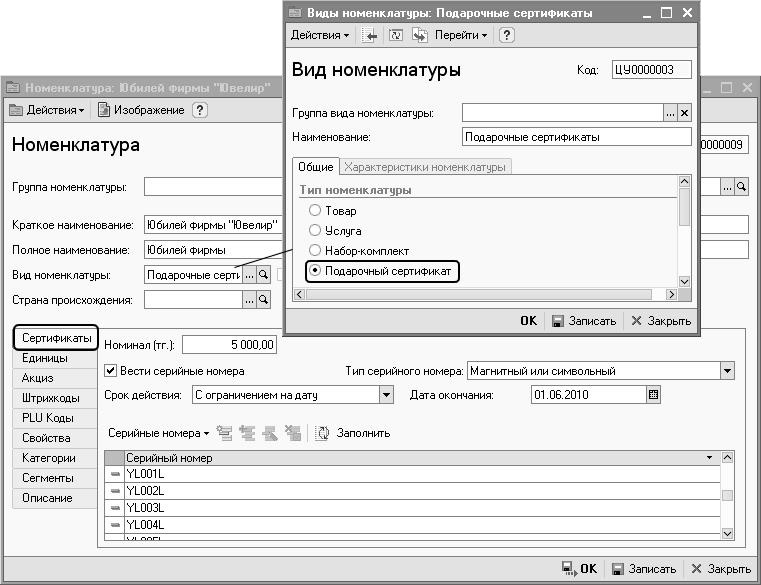
Task: Expand the Тип серийного номера dropdown
Action: click(x=727, y=371)
